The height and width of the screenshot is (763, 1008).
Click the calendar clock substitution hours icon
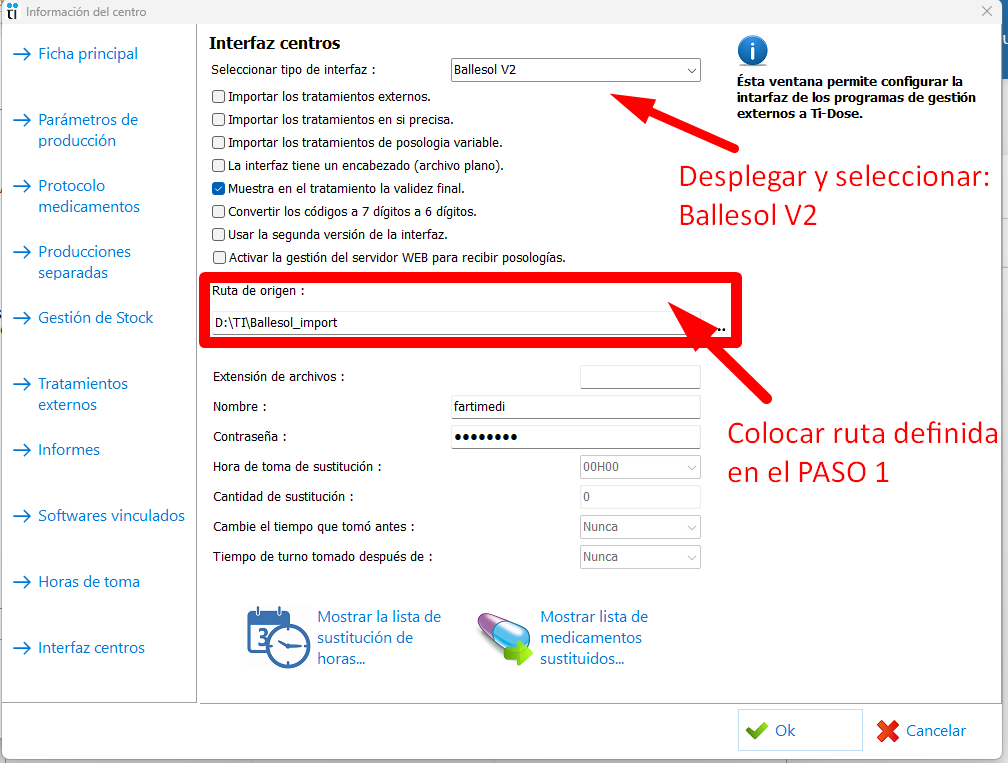(277, 637)
